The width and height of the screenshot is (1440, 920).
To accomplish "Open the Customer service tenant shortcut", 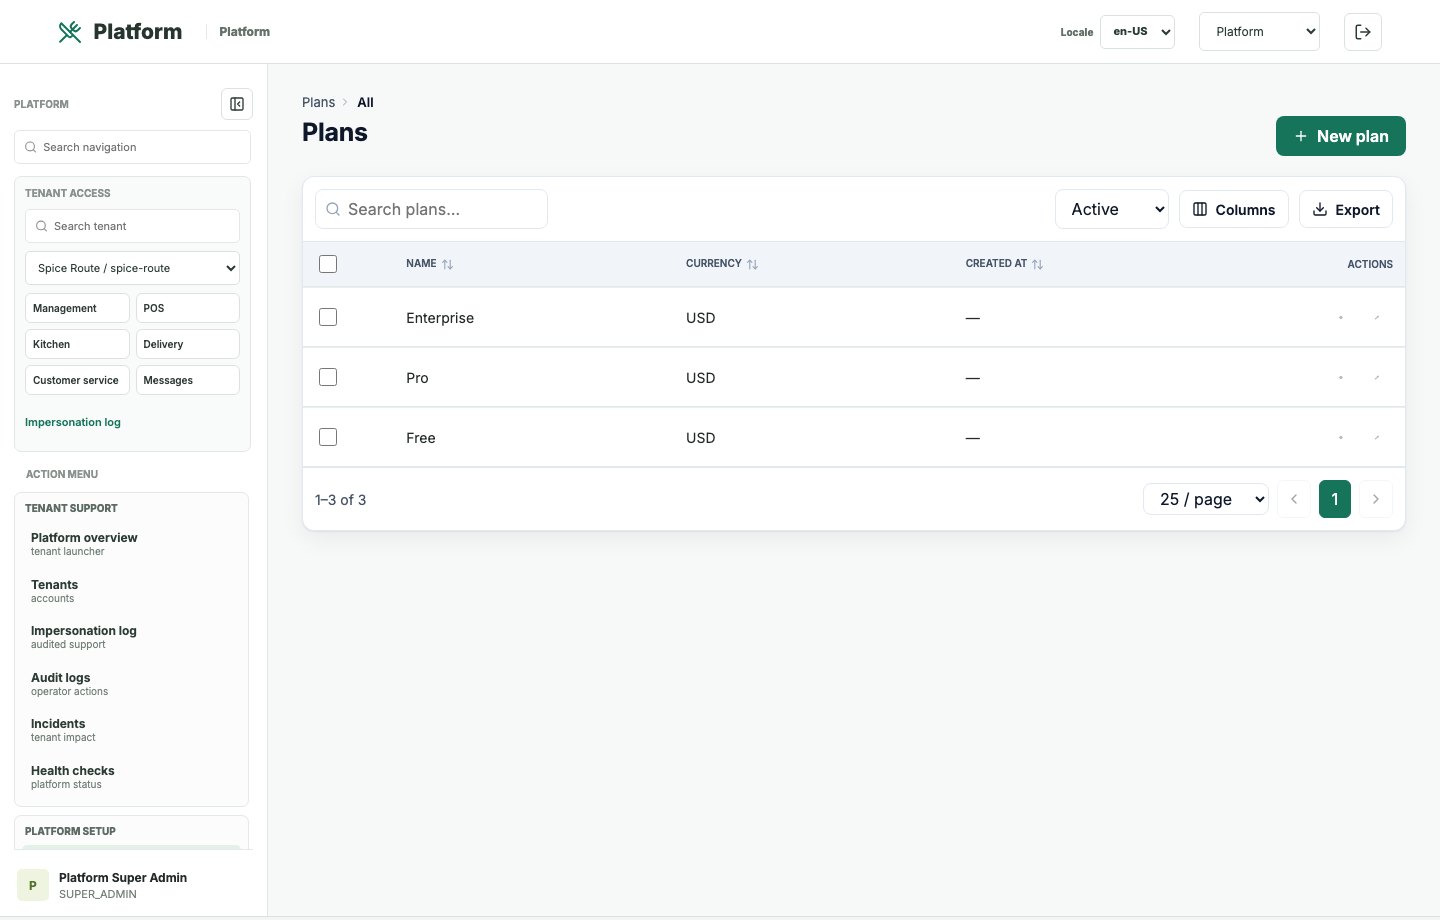I will coord(77,380).
